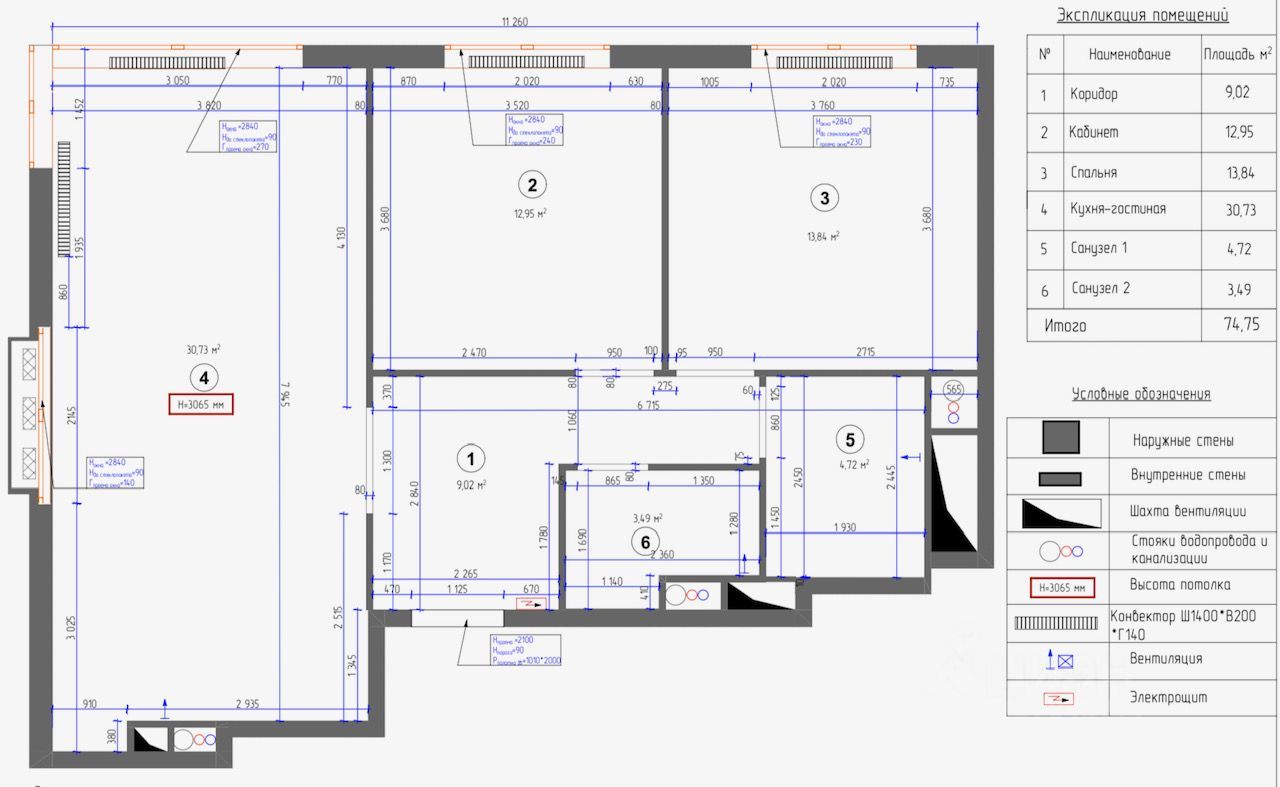Screen dimensions: 1280x787
Task: Click the H=3065 мм ceiling label in room 4
Action: tap(200, 405)
